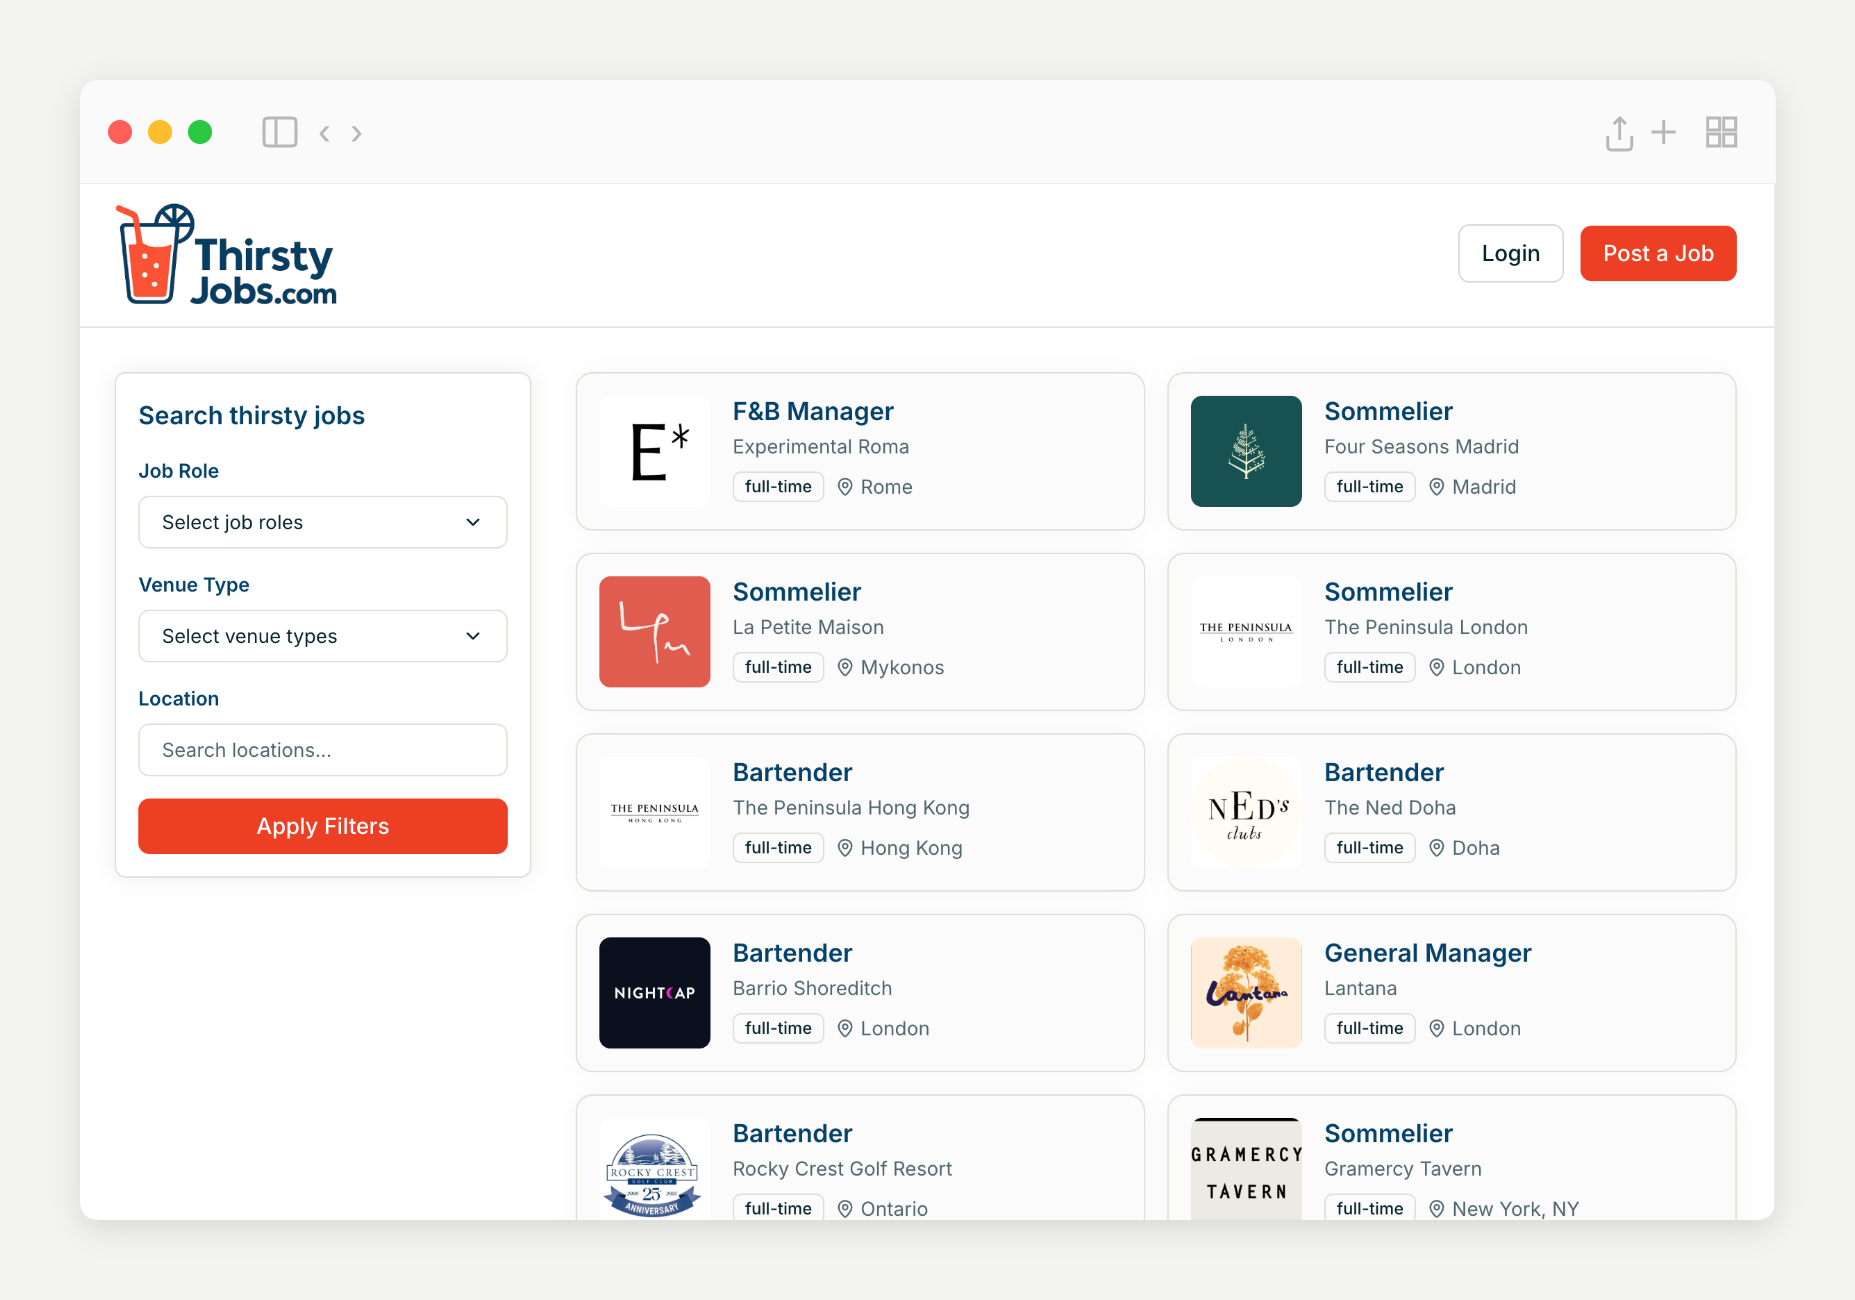
Task: Click the Post a Job button
Action: (x=1658, y=253)
